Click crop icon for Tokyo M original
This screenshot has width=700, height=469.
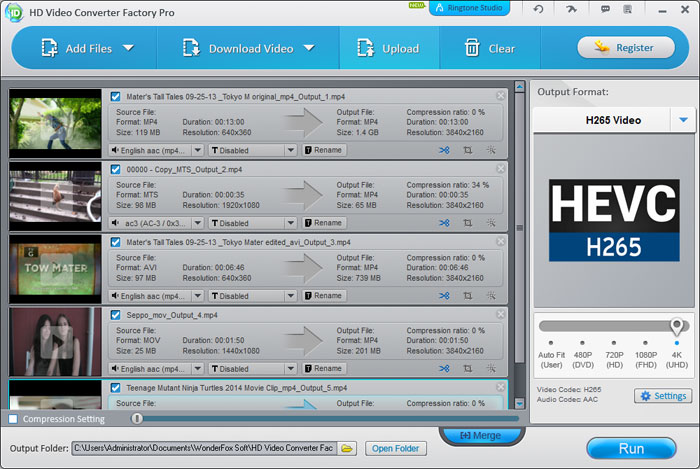point(467,150)
